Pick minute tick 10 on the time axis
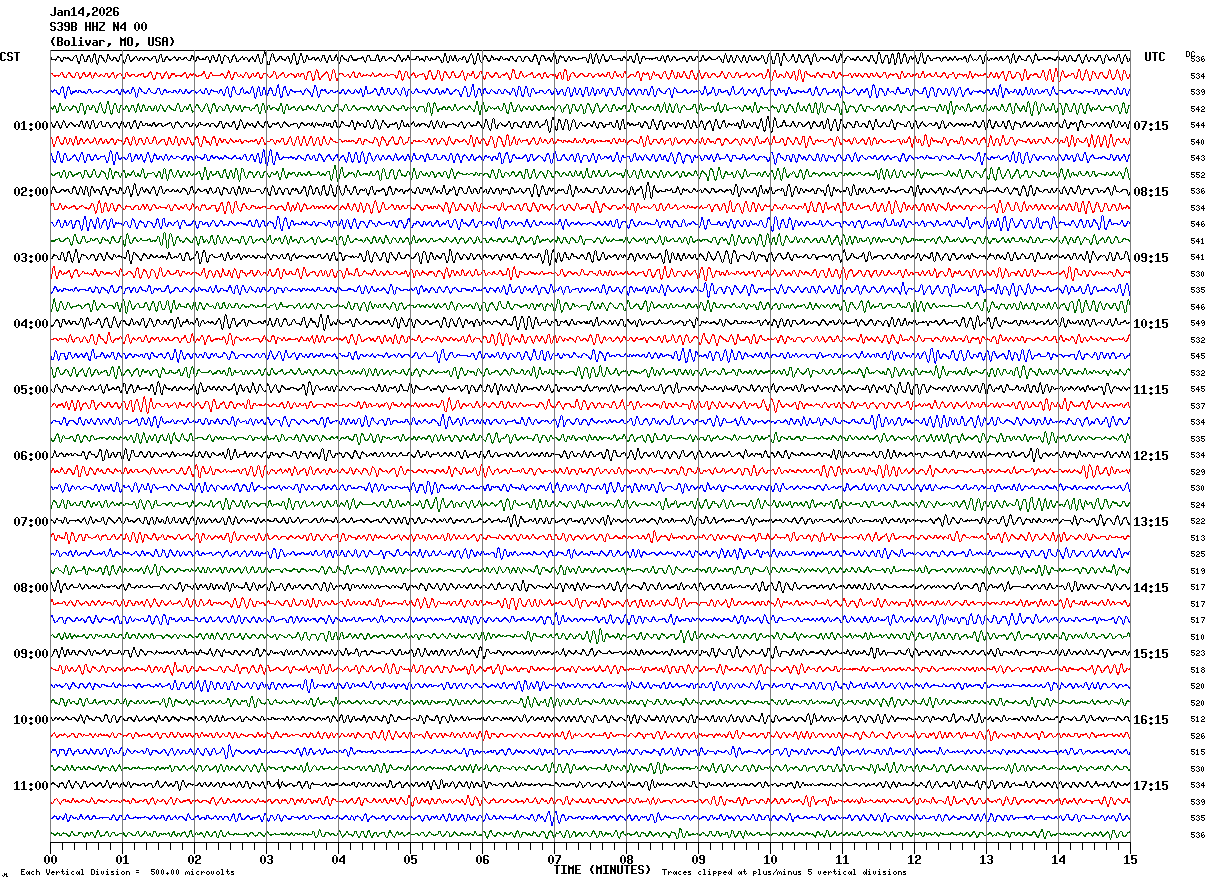This screenshot has width=1210, height=886. click(x=770, y=859)
